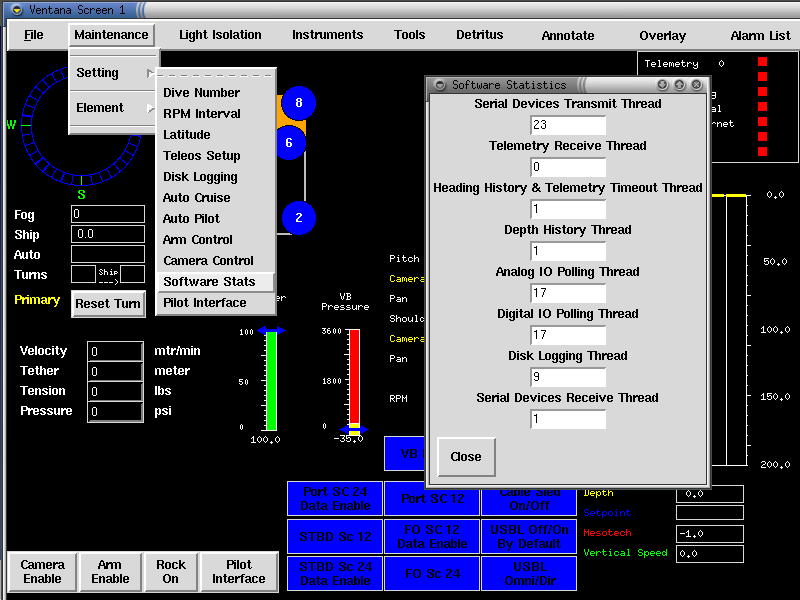Click the green 0-100 gauge bar
The height and width of the screenshot is (600, 800).
271,381
